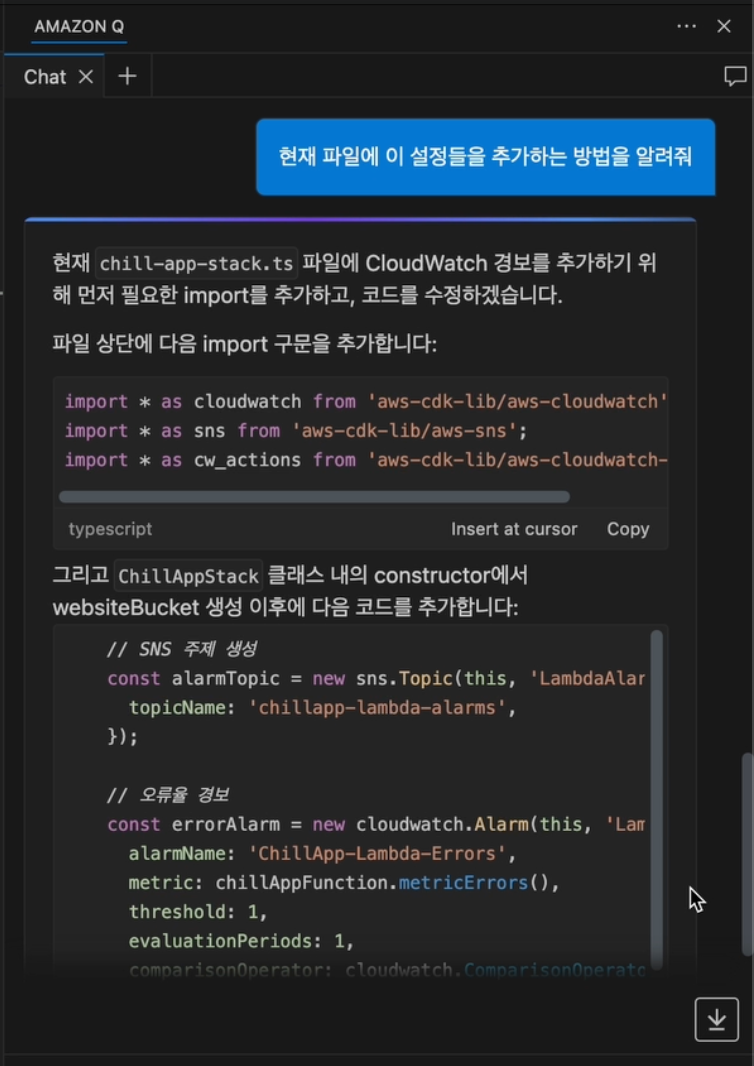
Task: Click the ChillAppStack inline code
Action: [188, 577]
